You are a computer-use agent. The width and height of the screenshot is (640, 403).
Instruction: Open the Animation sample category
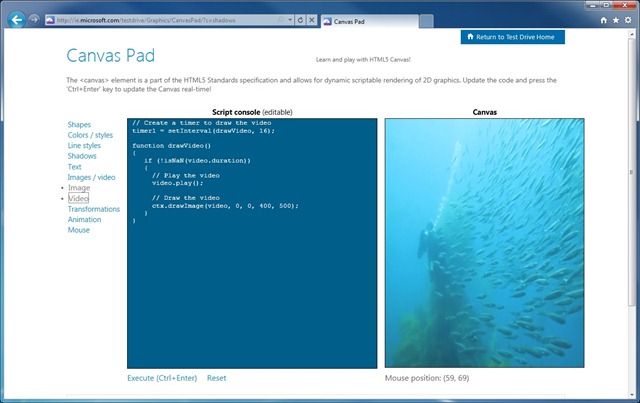tap(84, 219)
